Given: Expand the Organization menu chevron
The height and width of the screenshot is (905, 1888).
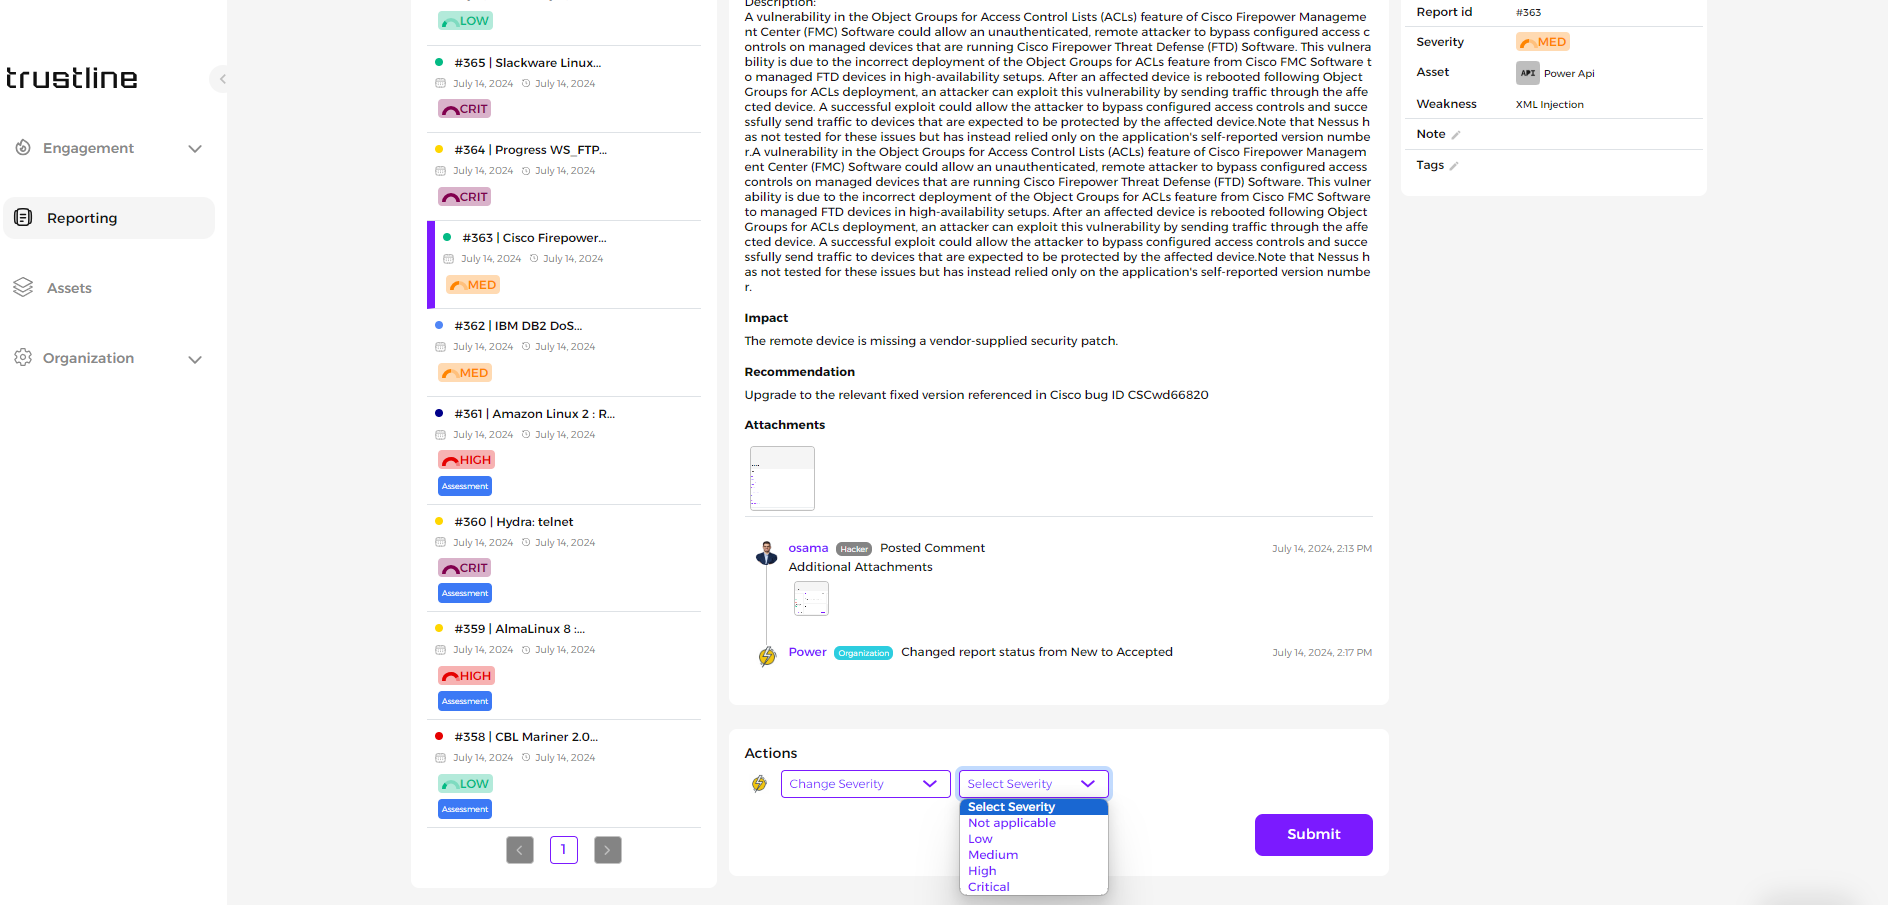Looking at the screenshot, I should coord(195,359).
